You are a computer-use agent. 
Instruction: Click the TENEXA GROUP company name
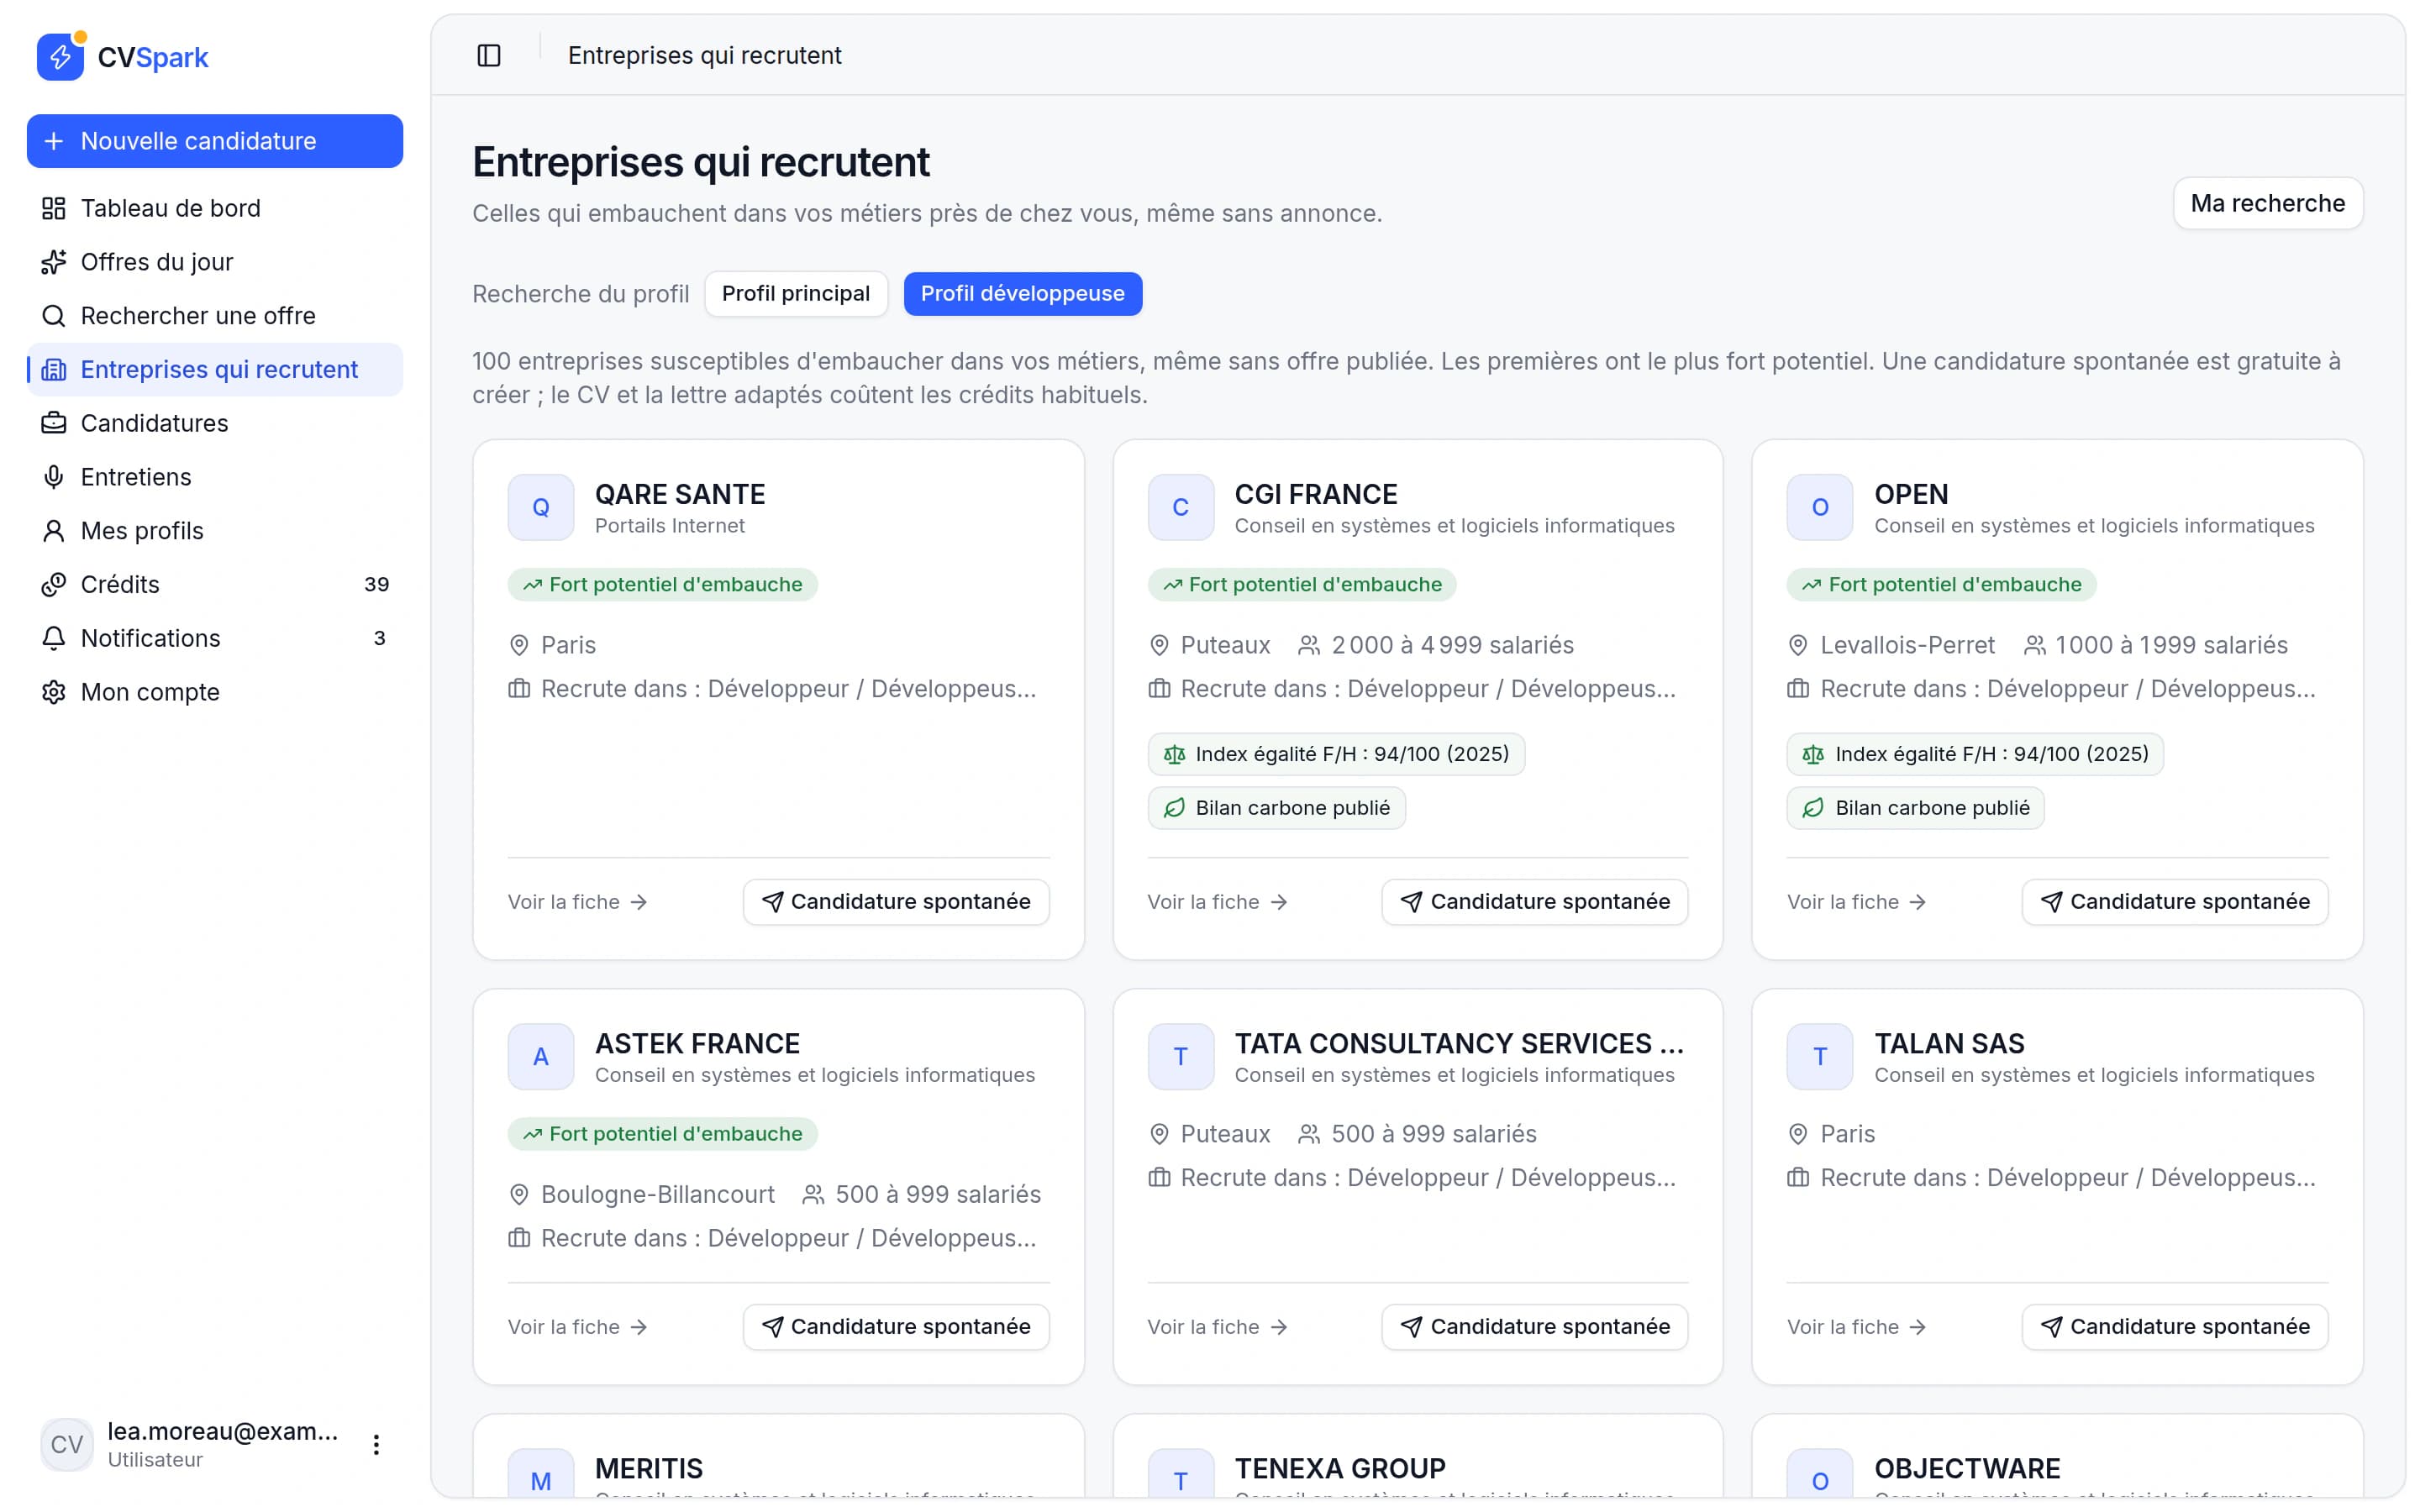point(1340,1469)
